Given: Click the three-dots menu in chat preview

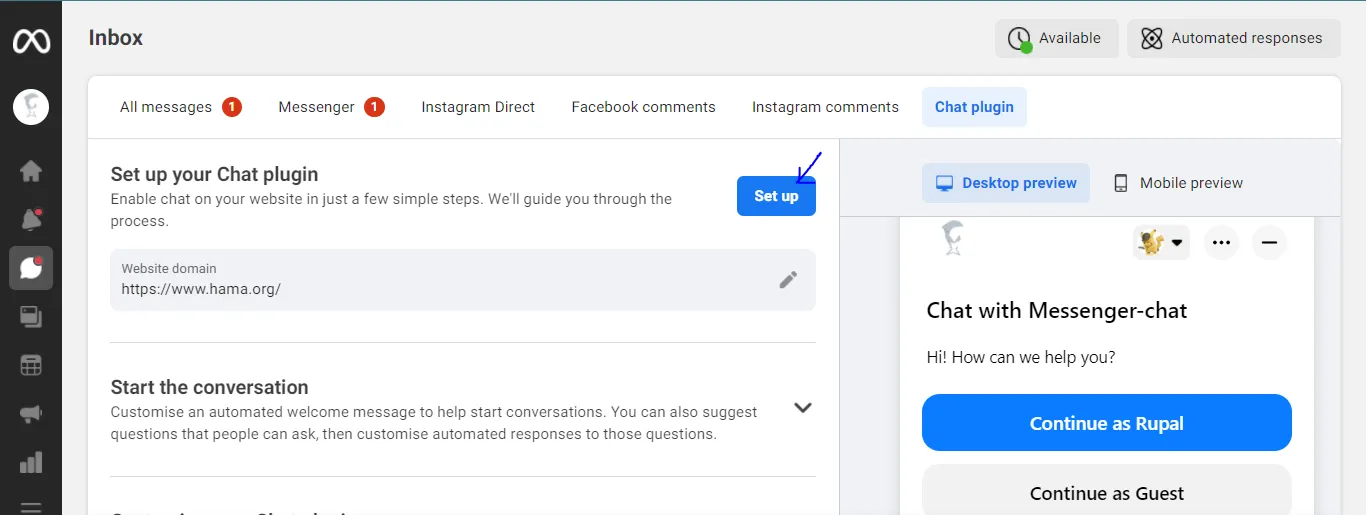Looking at the screenshot, I should point(1221,242).
